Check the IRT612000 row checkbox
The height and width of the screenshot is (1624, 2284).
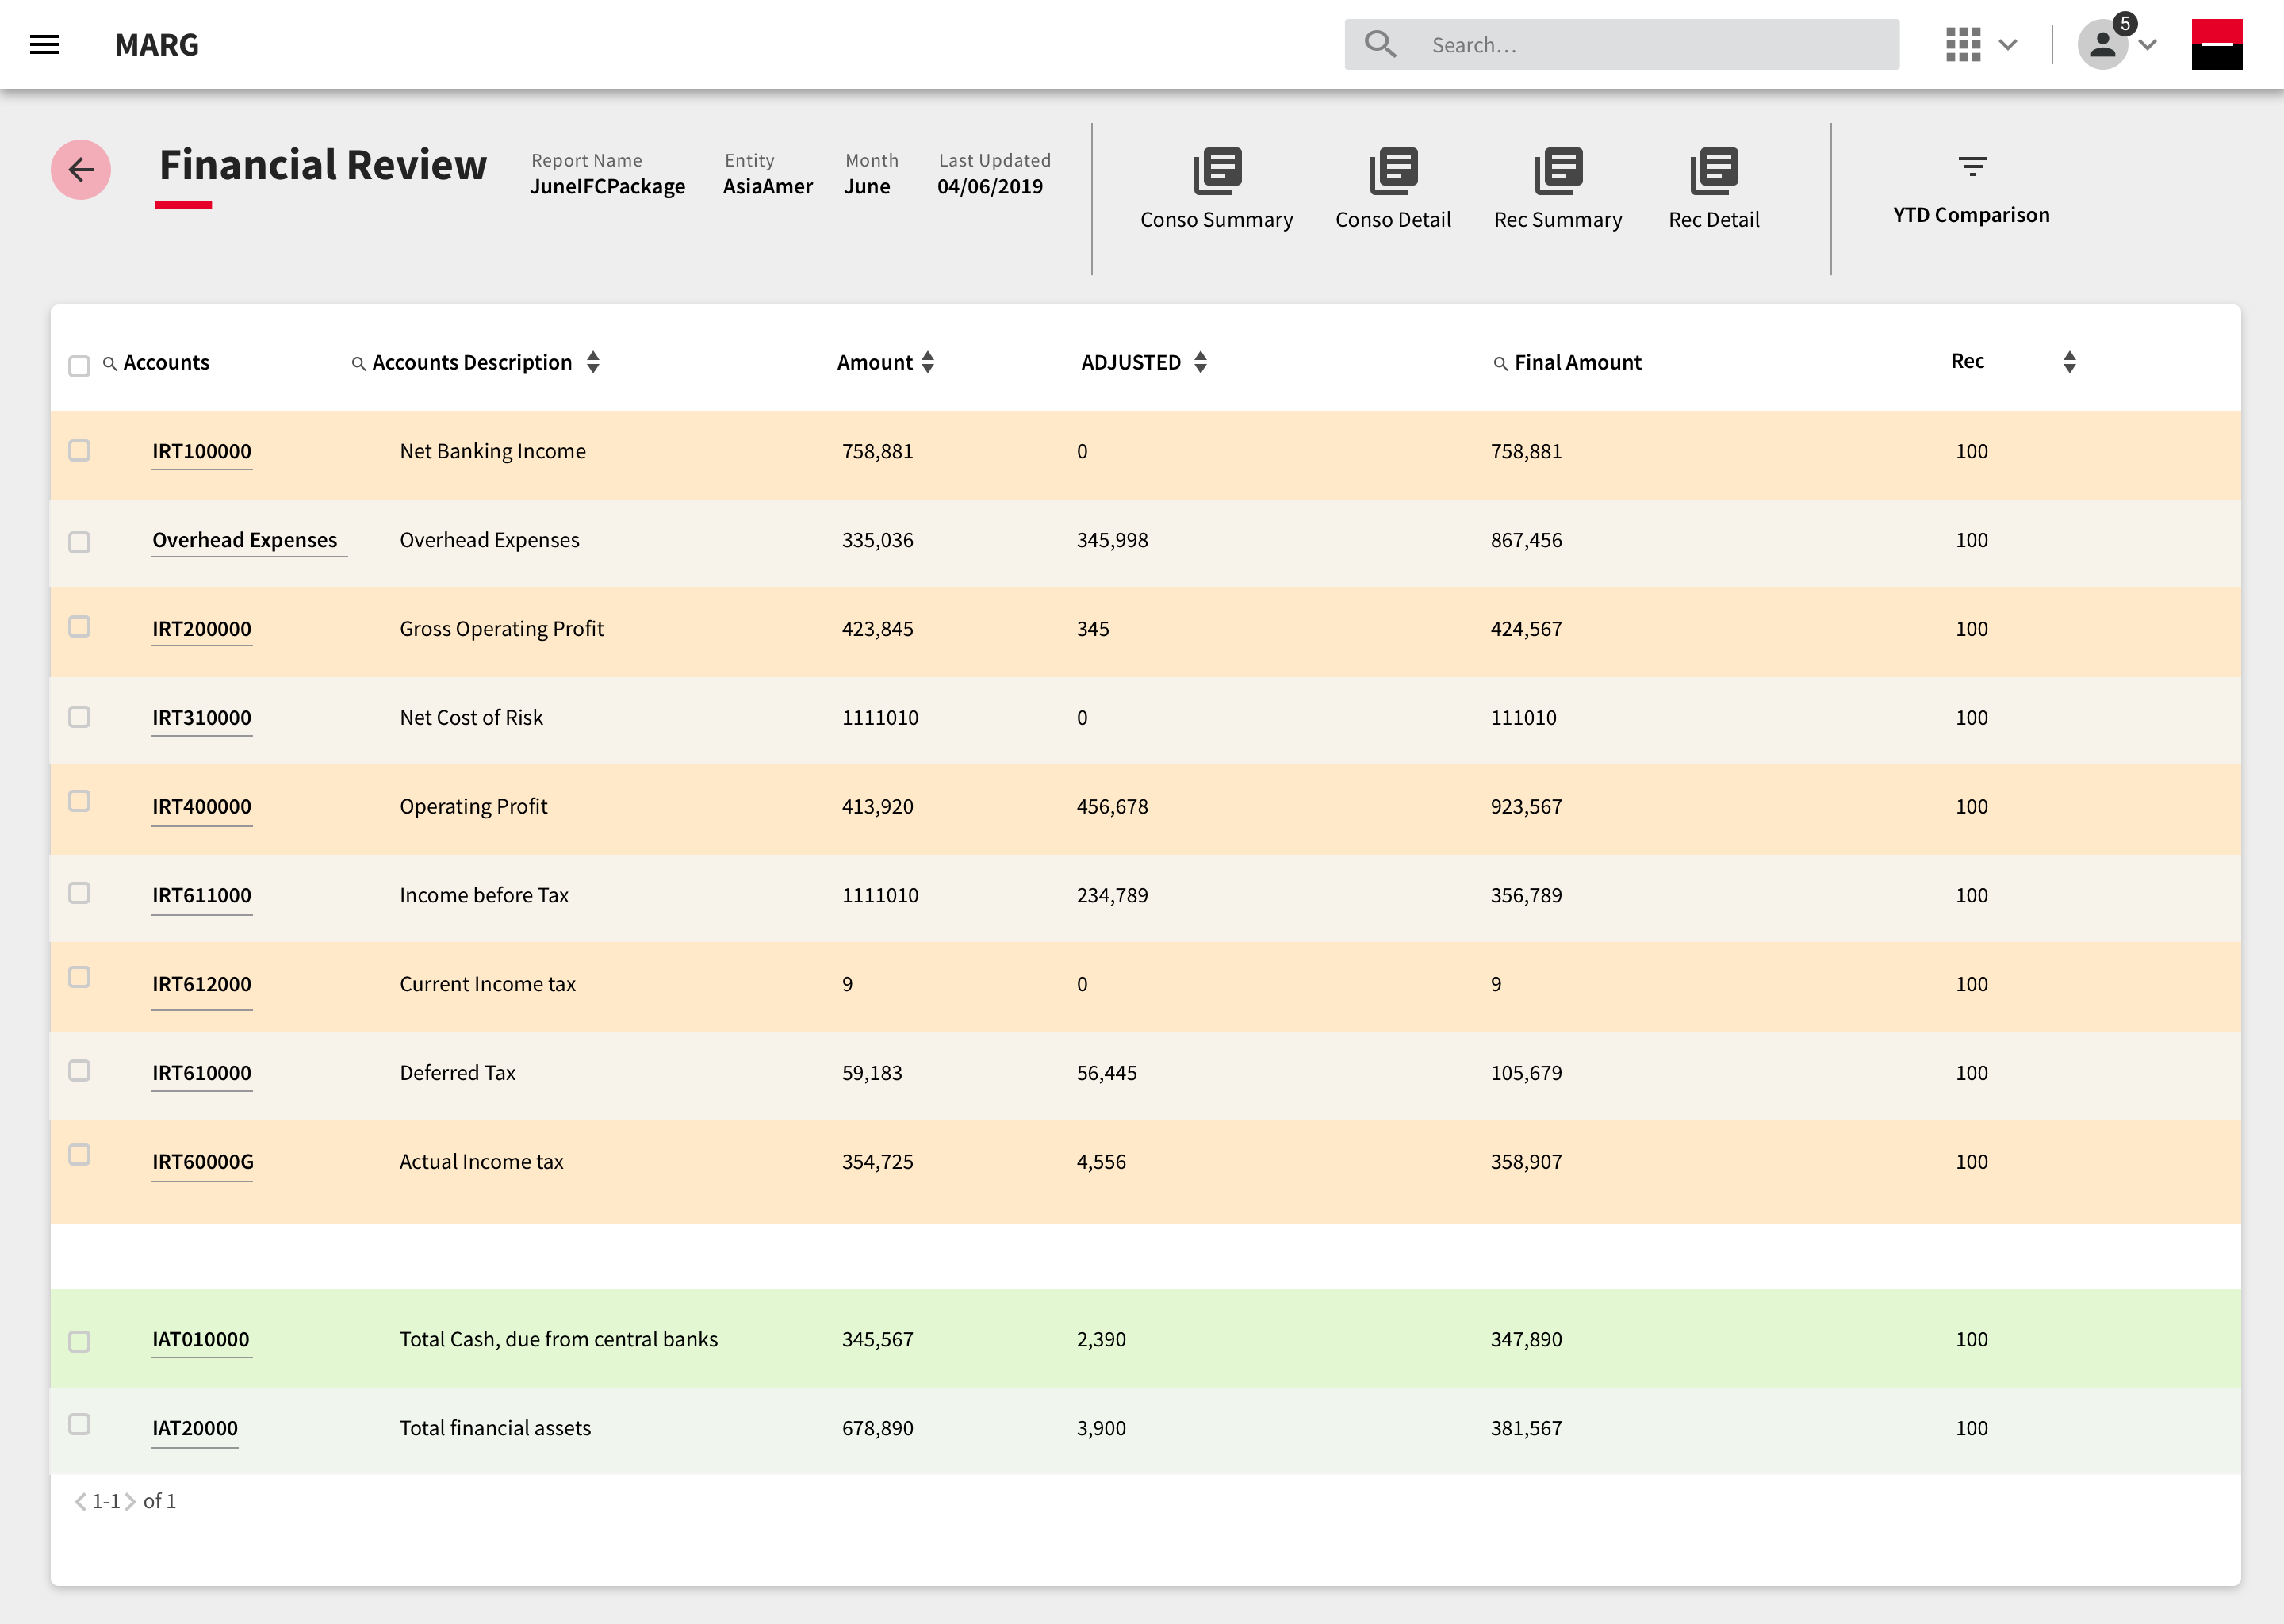79,977
